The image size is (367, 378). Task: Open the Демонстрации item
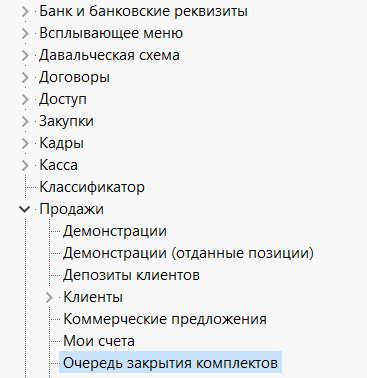[x=115, y=231]
